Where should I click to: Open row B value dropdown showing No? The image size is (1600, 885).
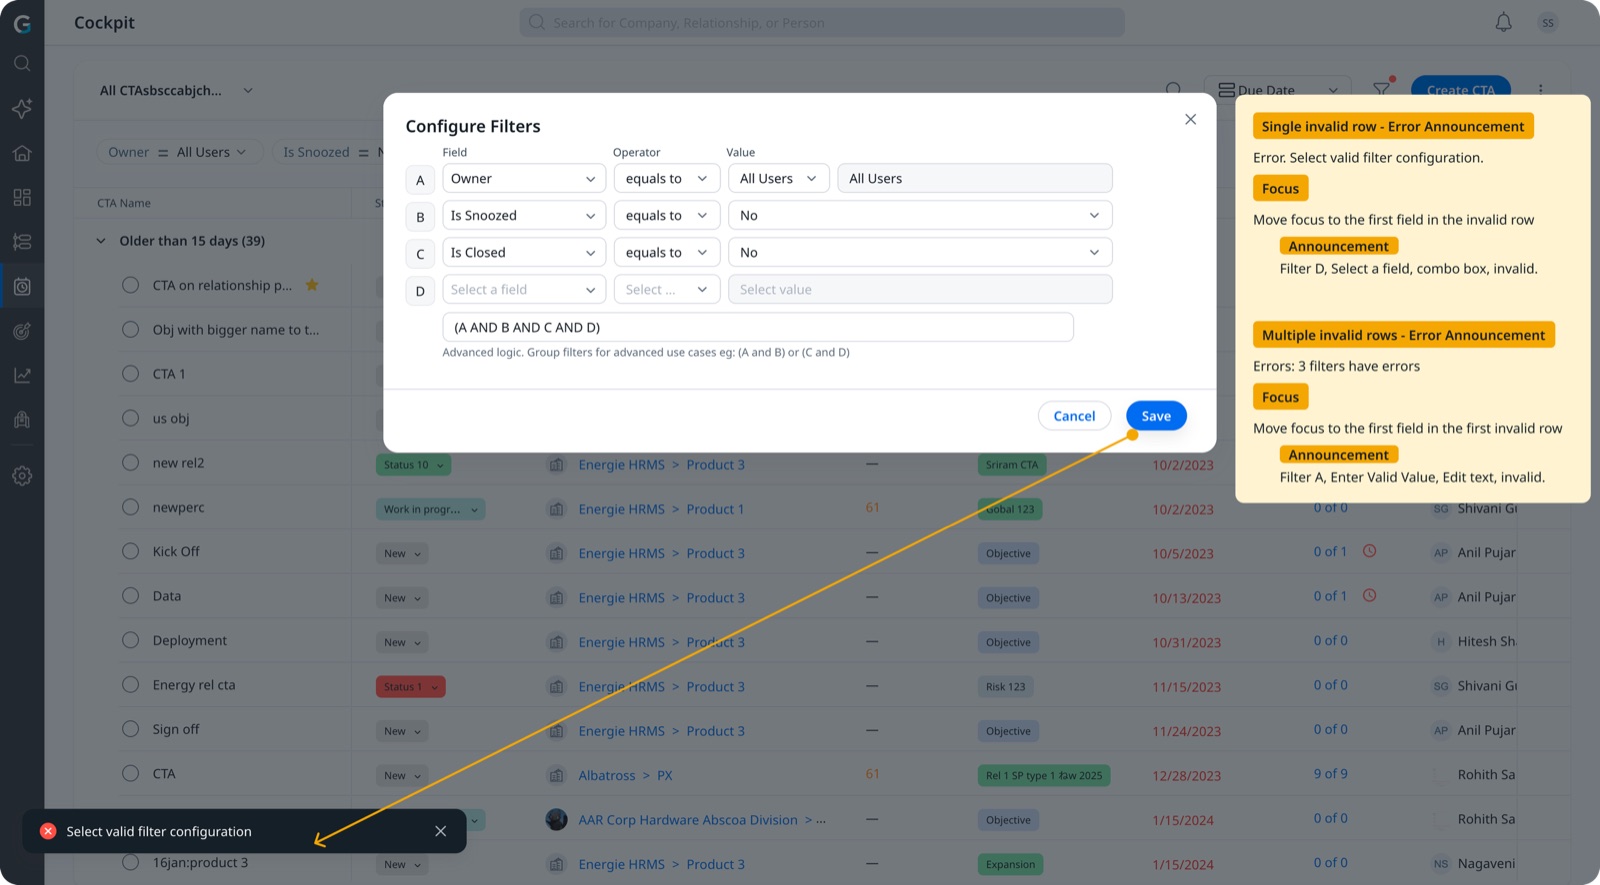tap(920, 215)
